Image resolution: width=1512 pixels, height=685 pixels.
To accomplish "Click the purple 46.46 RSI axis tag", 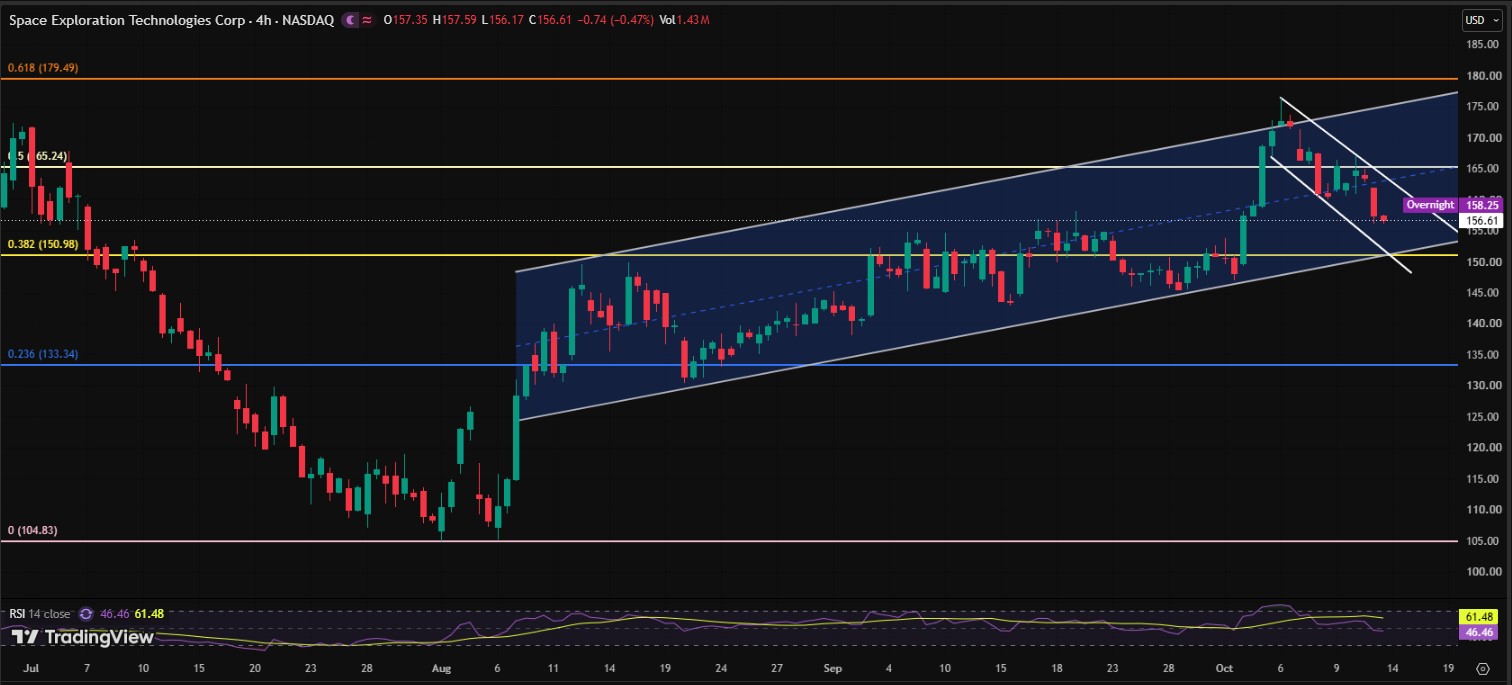I will [1480, 633].
